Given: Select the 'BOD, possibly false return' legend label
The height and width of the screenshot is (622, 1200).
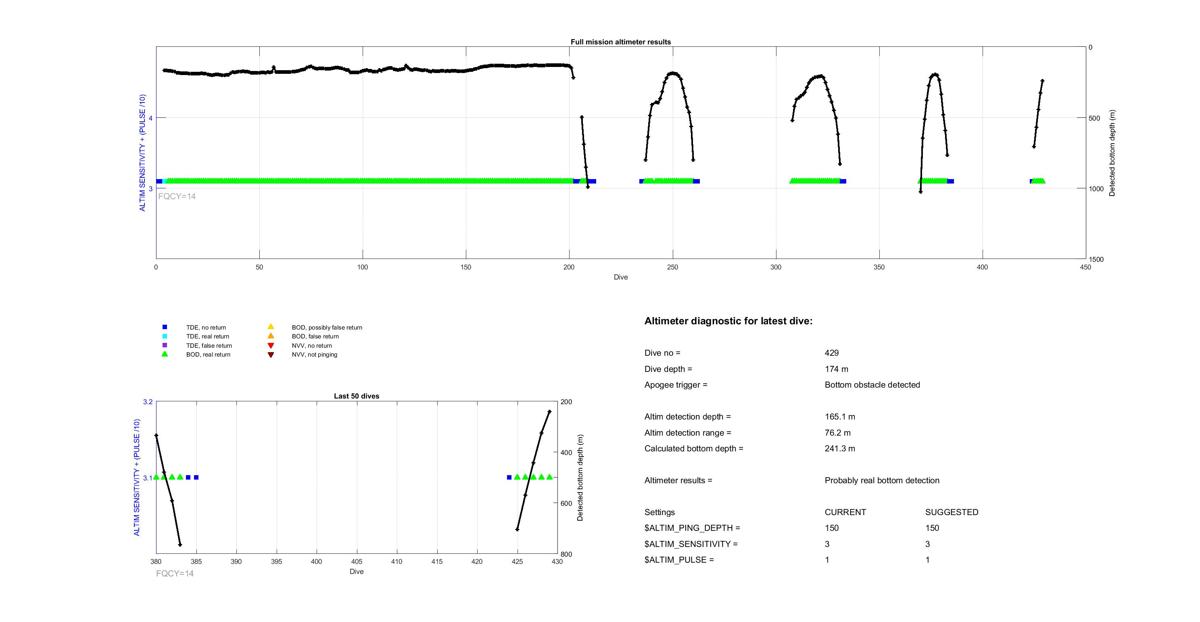Looking at the screenshot, I should (327, 327).
